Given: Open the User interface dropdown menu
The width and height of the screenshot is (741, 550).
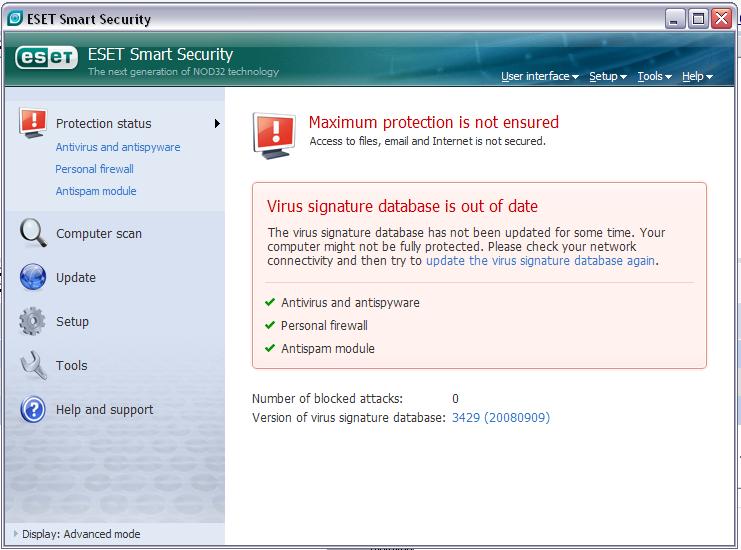Looking at the screenshot, I should 540,77.
